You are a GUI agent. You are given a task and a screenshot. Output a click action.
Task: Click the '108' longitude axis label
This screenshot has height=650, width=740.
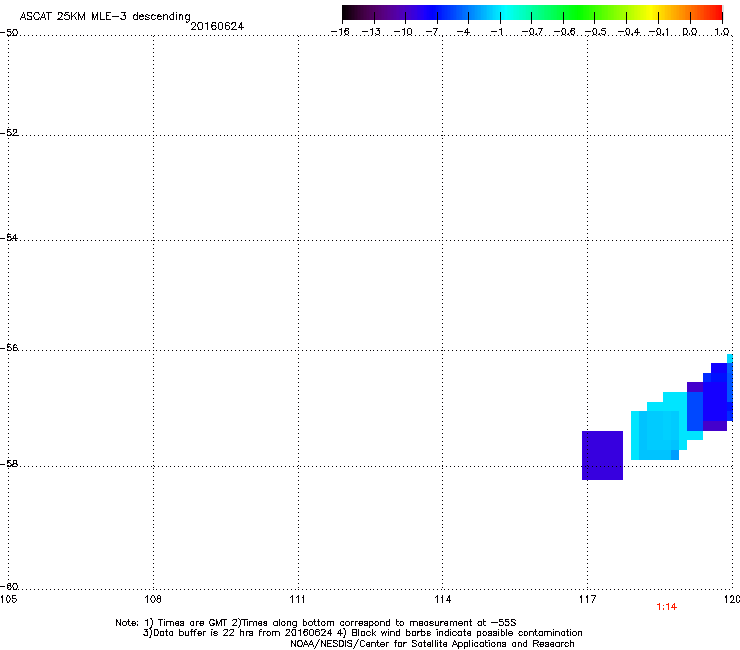click(153, 599)
